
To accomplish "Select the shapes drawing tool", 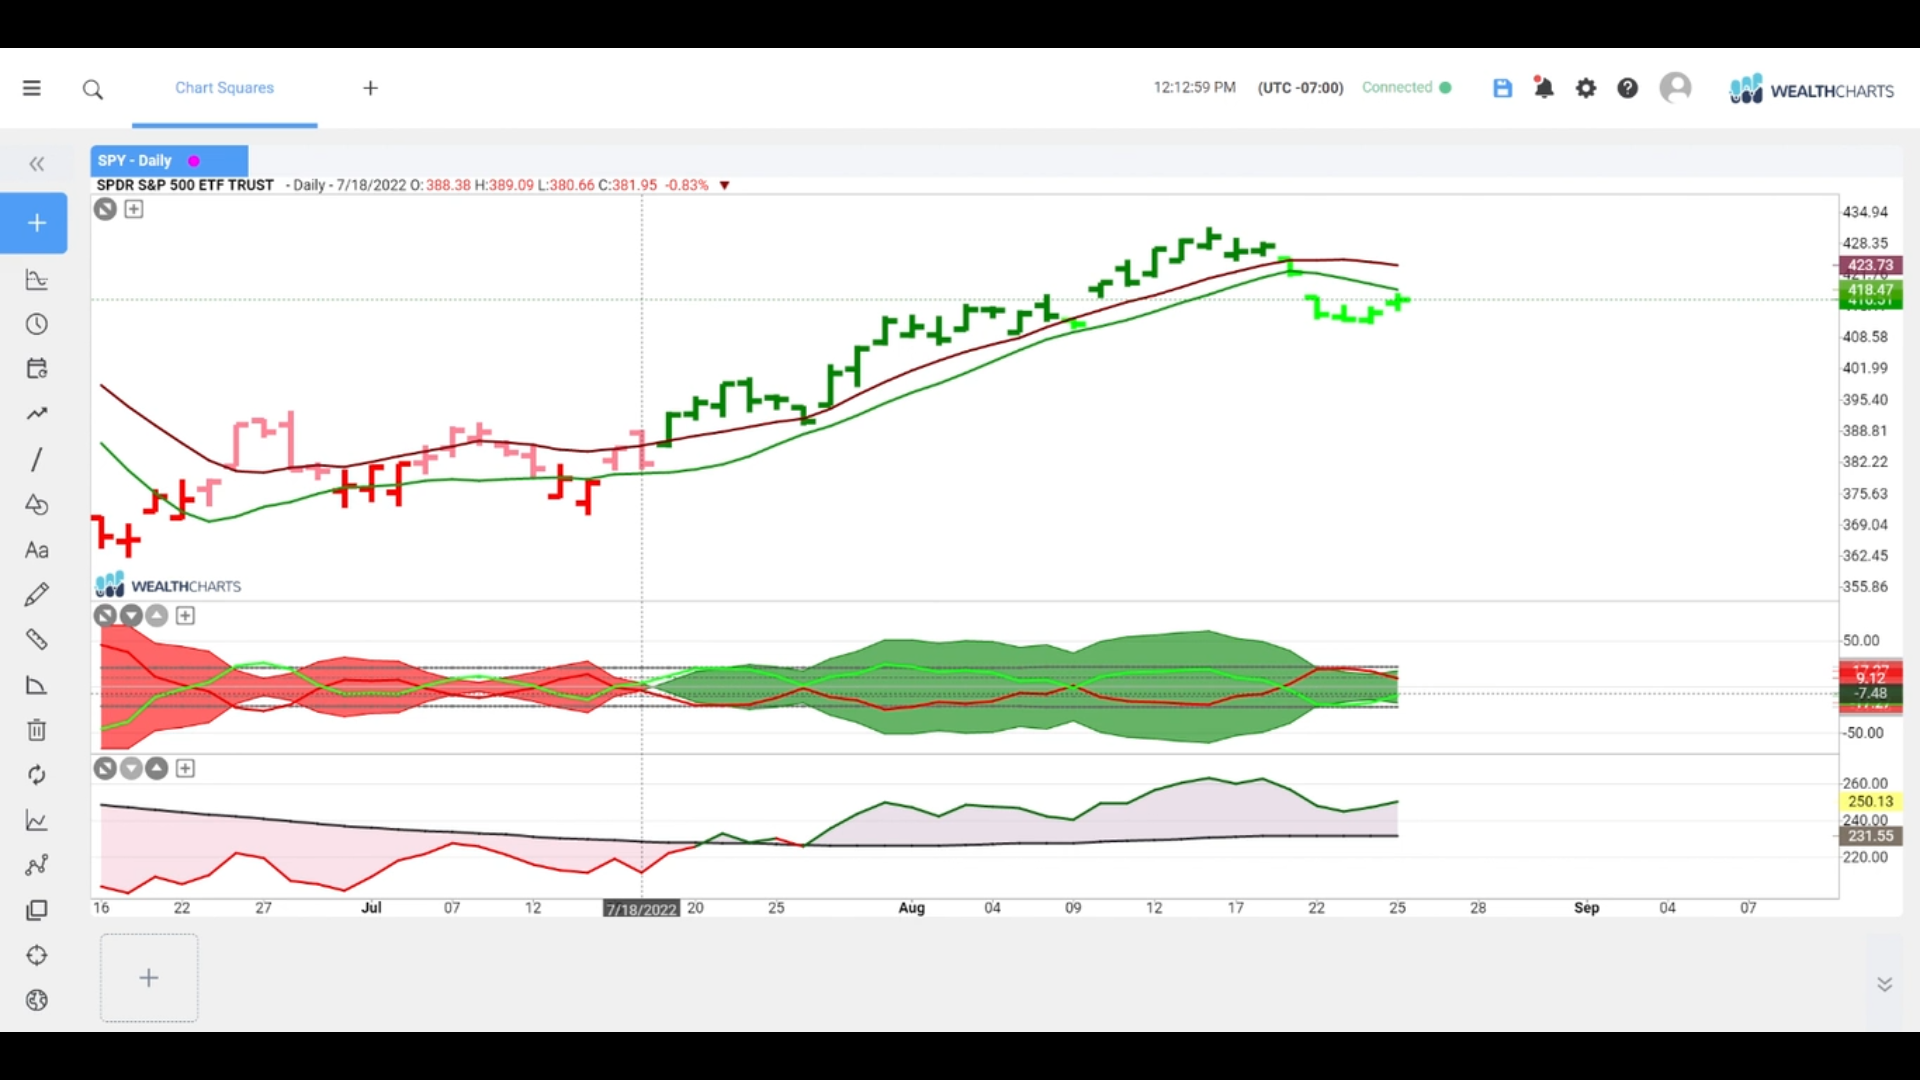I will pos(37,505).
